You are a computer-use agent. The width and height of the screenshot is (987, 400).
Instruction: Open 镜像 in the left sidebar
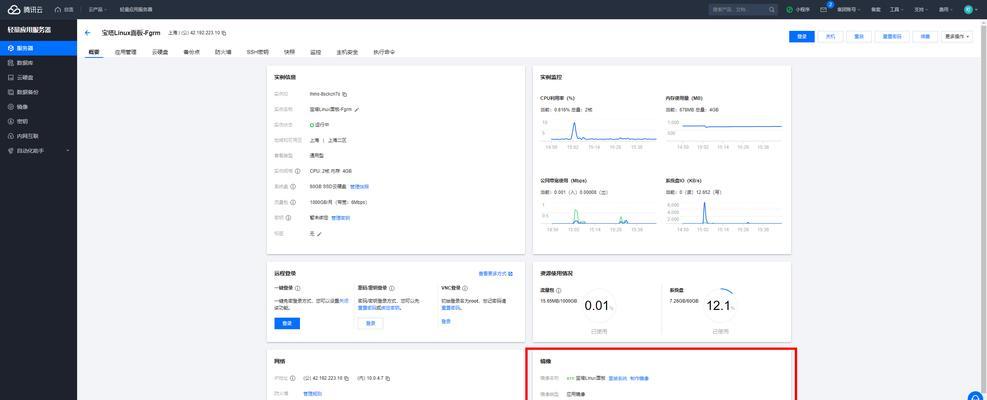[38, 106]
